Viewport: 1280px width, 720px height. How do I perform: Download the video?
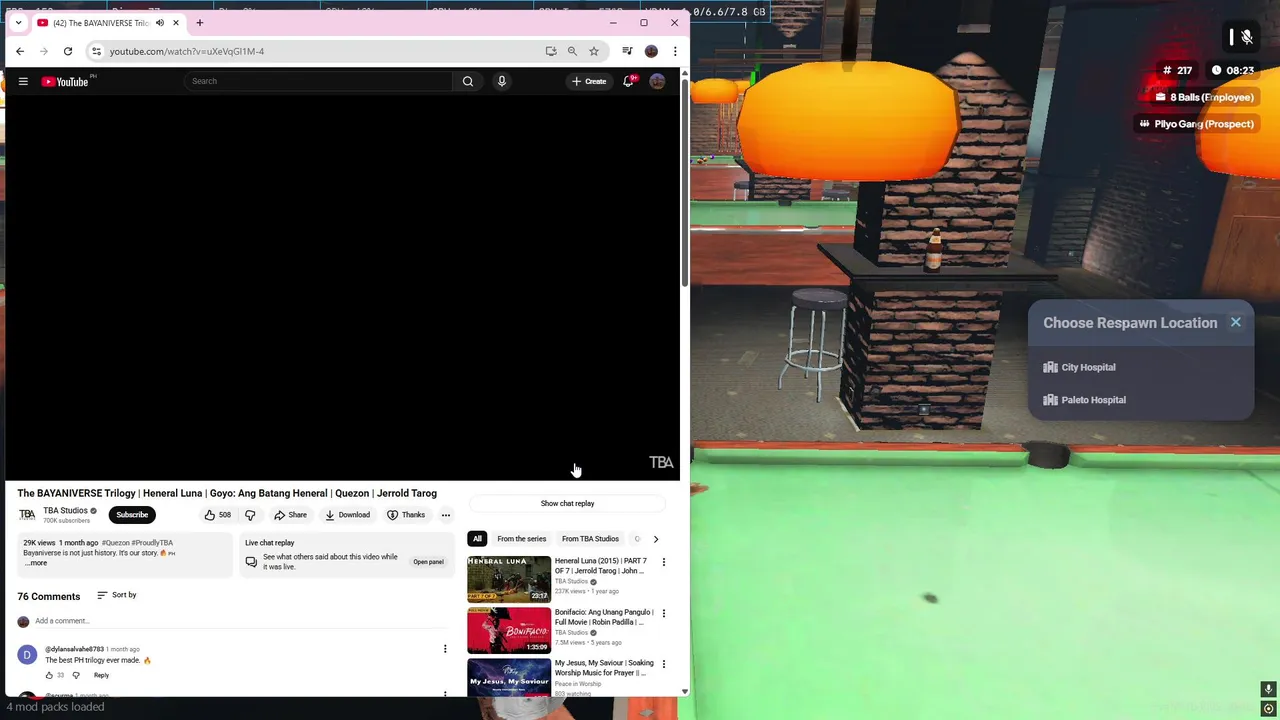click(x=348, y=515)
